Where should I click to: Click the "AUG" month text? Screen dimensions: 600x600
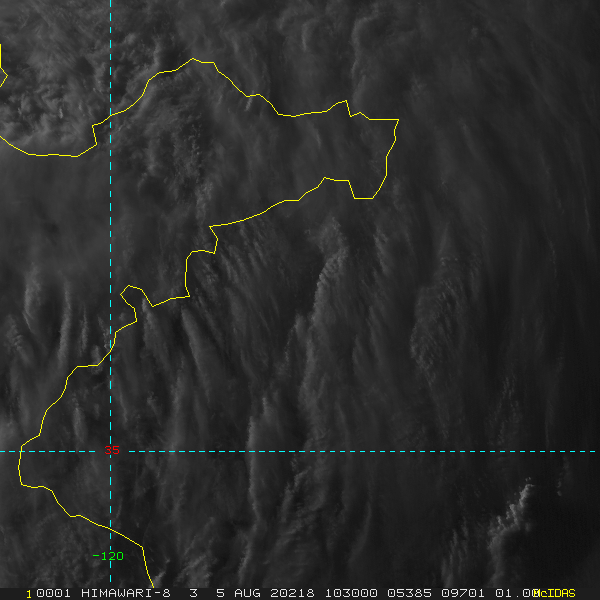tap(247, 593)
